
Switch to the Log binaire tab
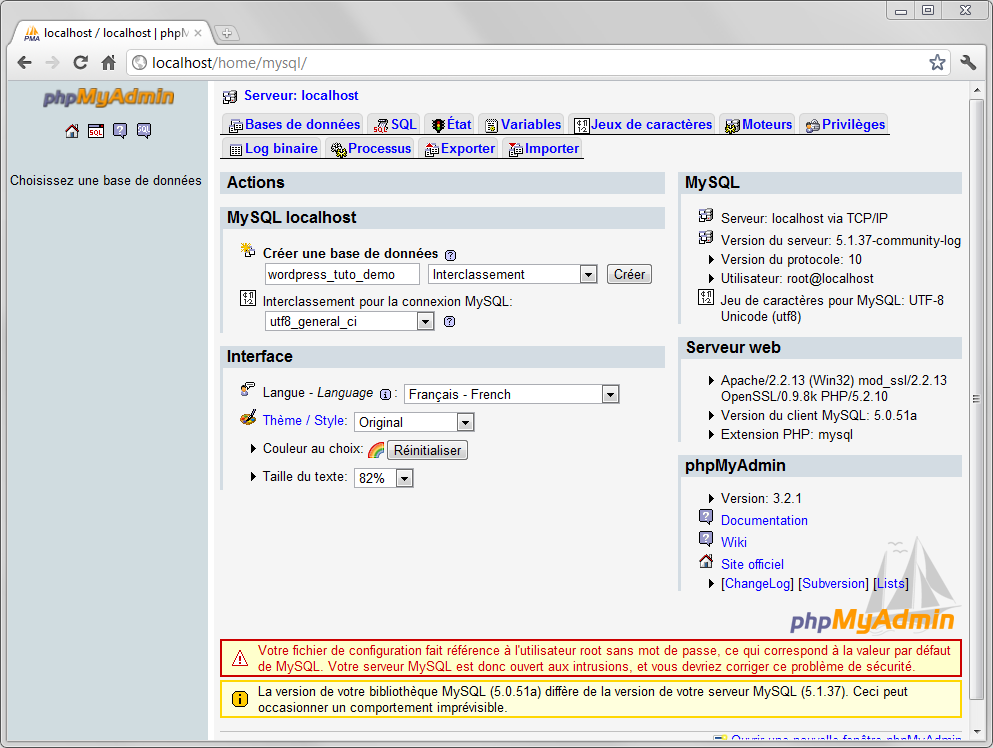(x=273, y=149)
